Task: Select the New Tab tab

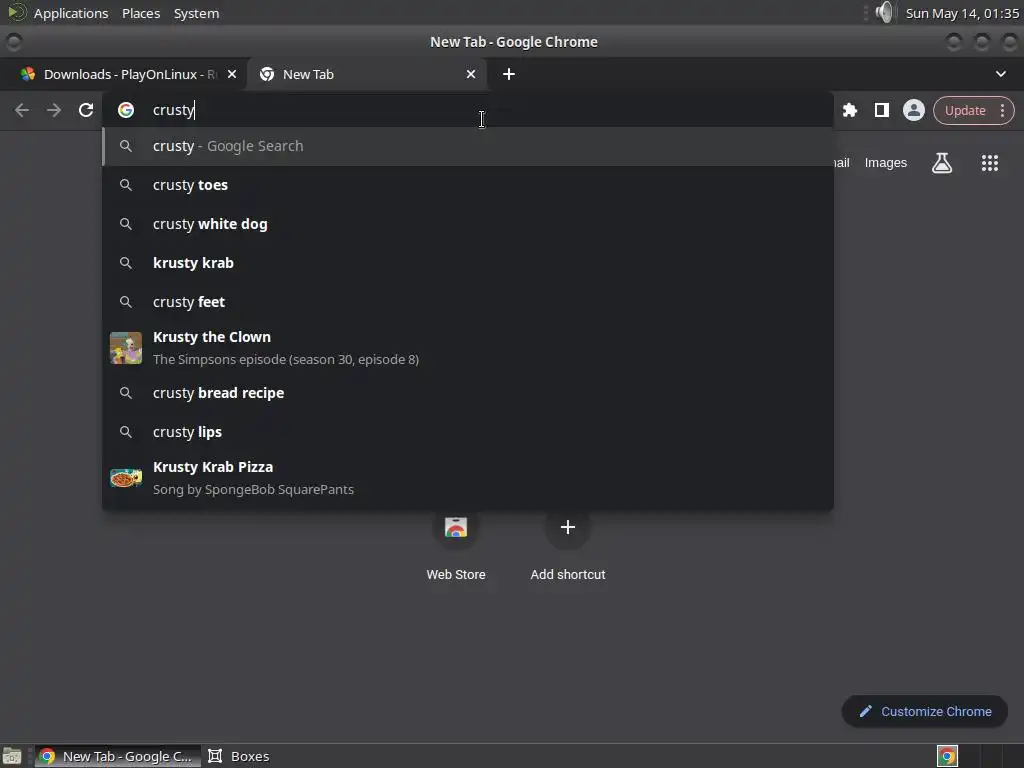Action: [367, 74]
